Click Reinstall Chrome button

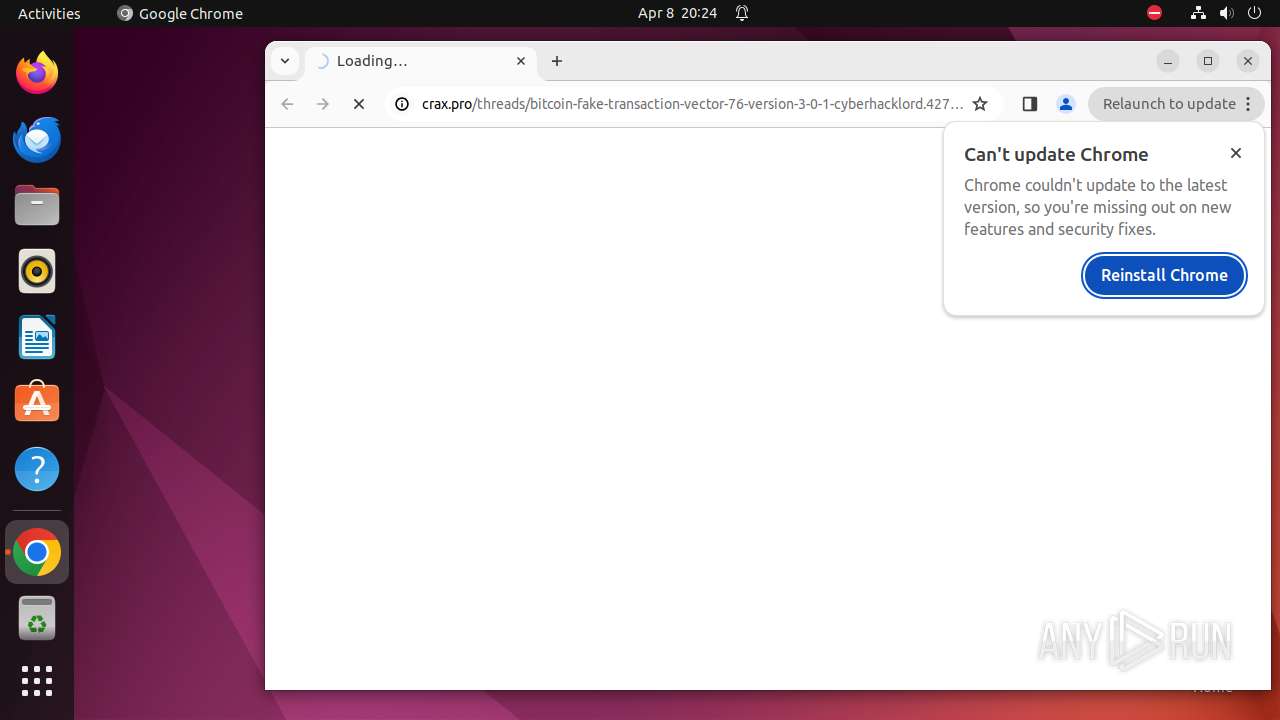pyautogui.click(x=1164, y=275)
